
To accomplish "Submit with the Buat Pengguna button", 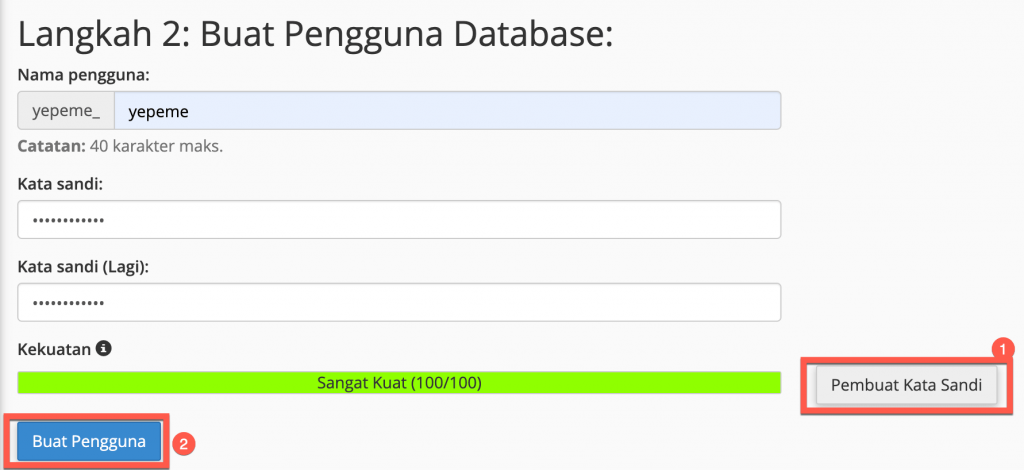I will click(x=89, y=441).
